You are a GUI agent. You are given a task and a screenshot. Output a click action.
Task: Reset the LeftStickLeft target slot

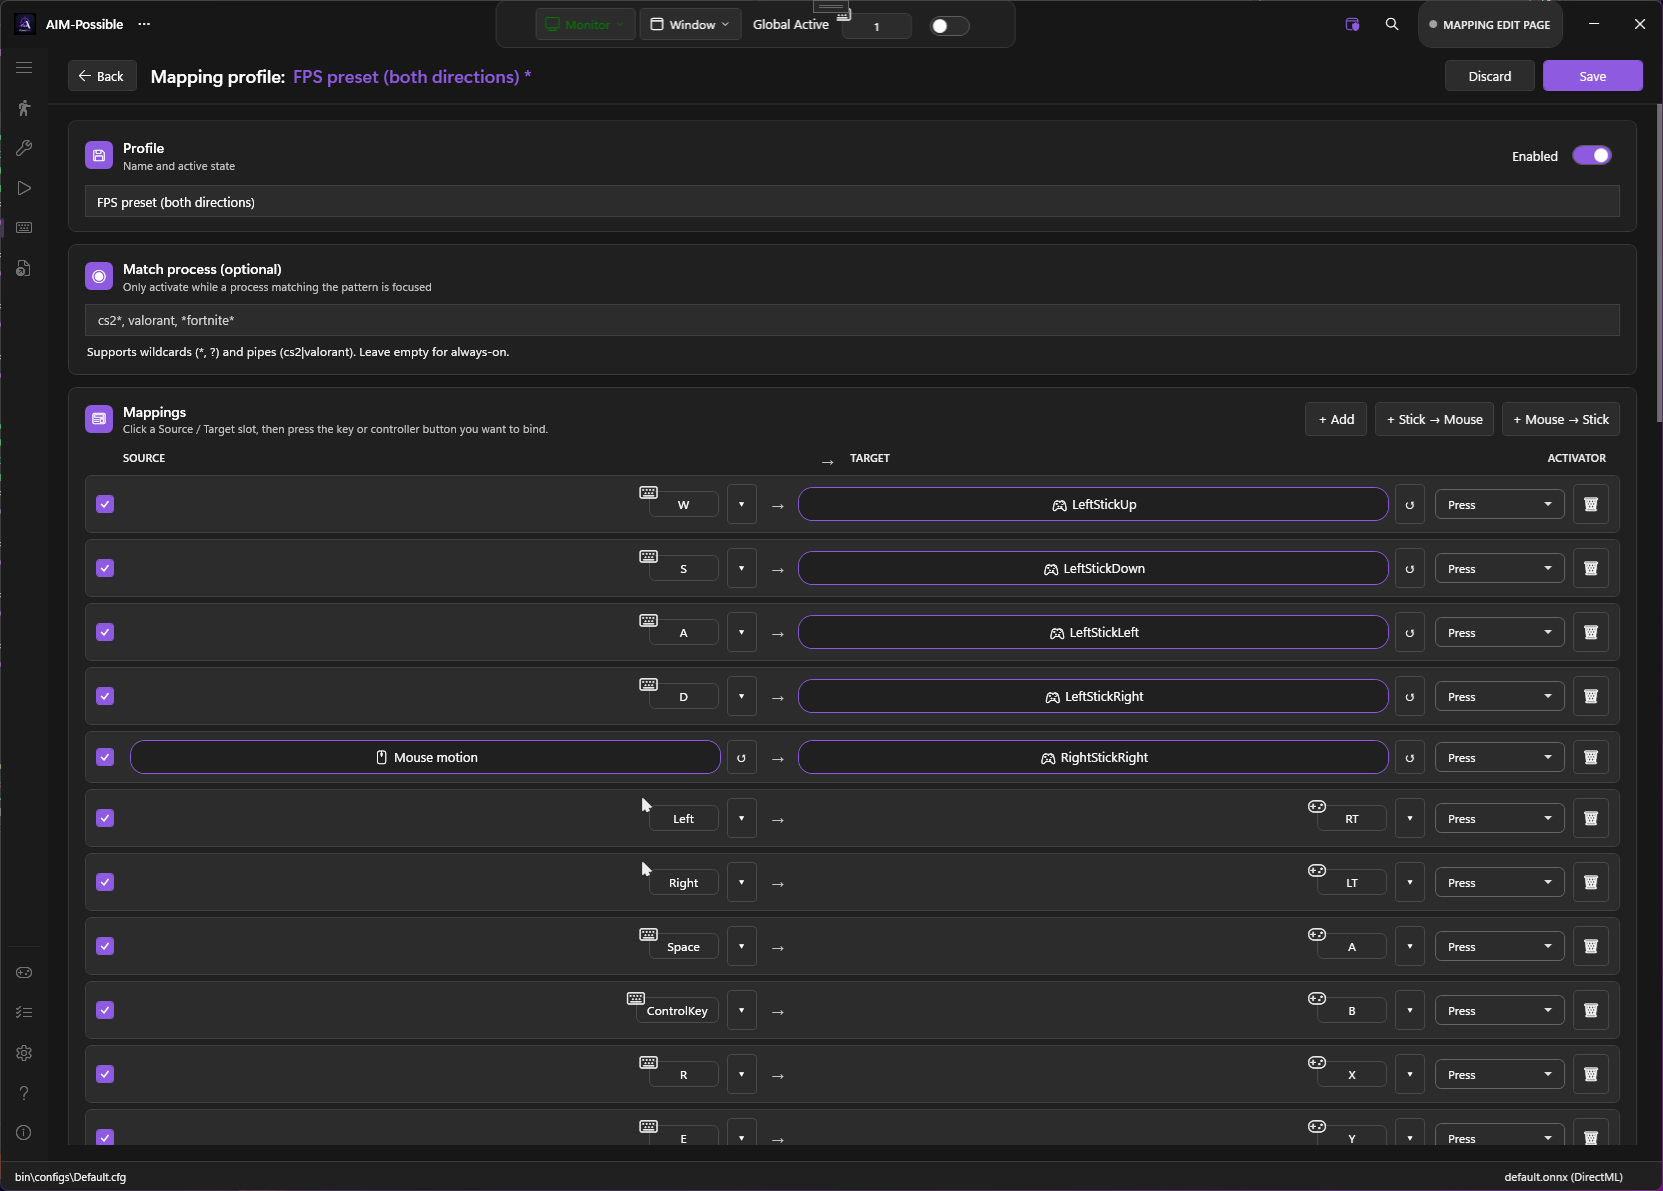[1410, 632]
